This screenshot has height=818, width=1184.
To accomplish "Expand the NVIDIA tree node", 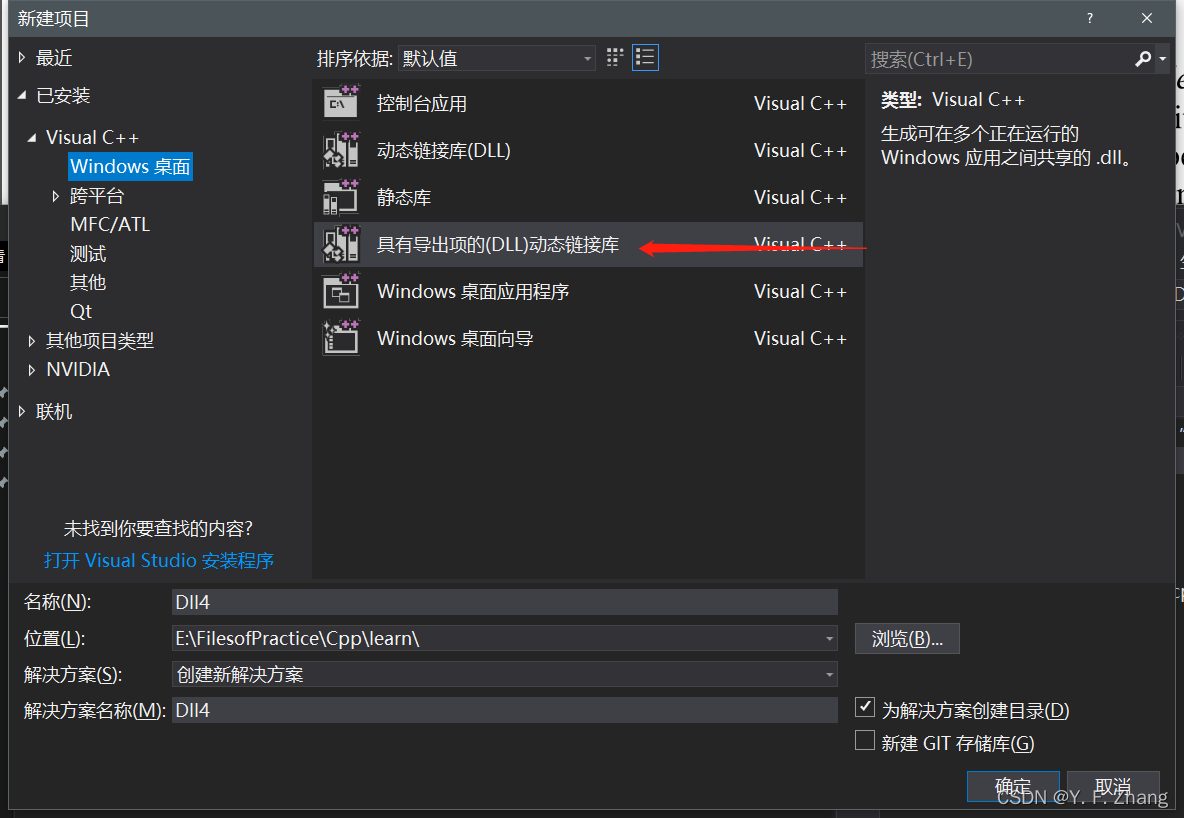I will pos(32,369).
